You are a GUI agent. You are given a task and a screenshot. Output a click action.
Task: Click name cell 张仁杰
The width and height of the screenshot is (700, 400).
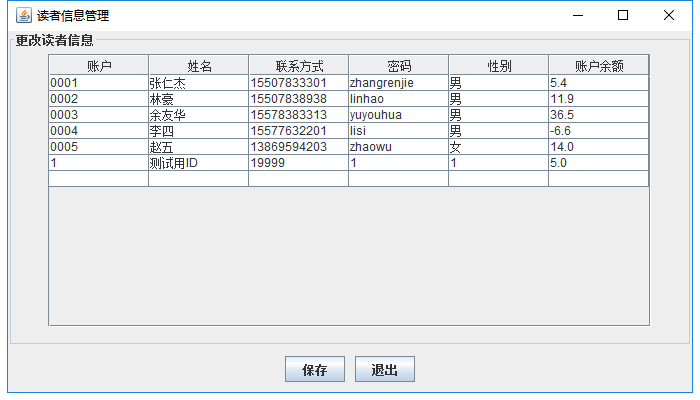tap(199, 83)
